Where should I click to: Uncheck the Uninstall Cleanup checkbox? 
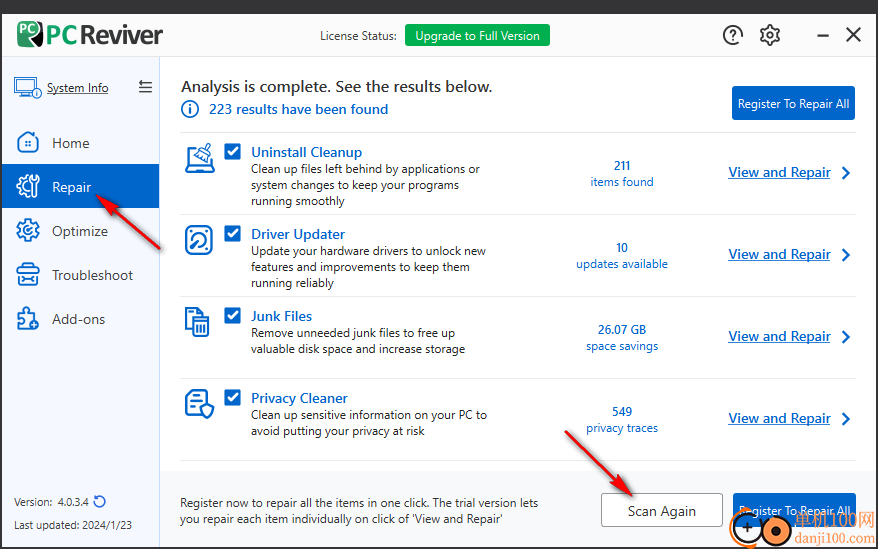click(x=233, y=152)
